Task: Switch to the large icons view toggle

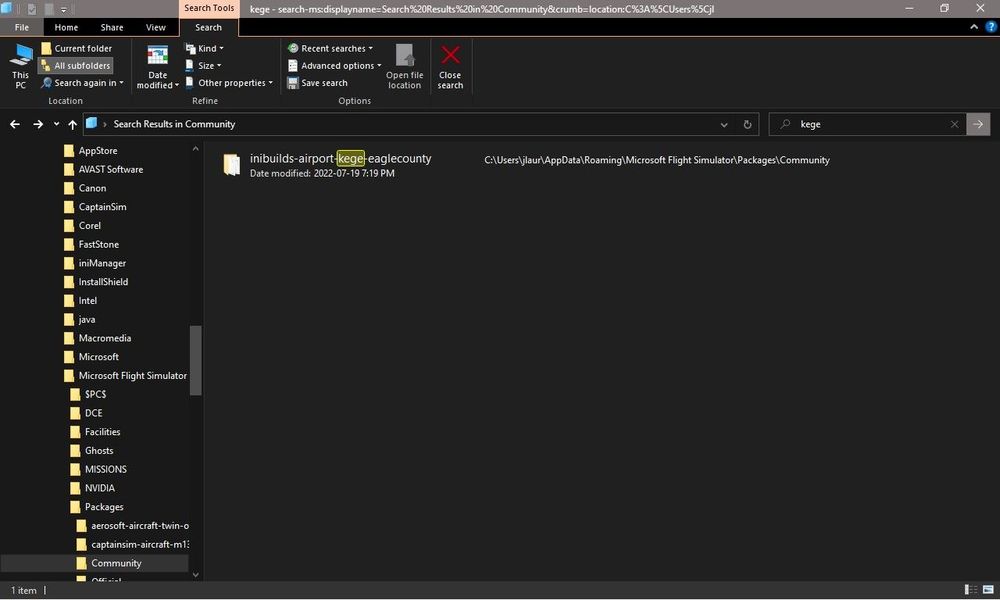Action: [988, 590]
